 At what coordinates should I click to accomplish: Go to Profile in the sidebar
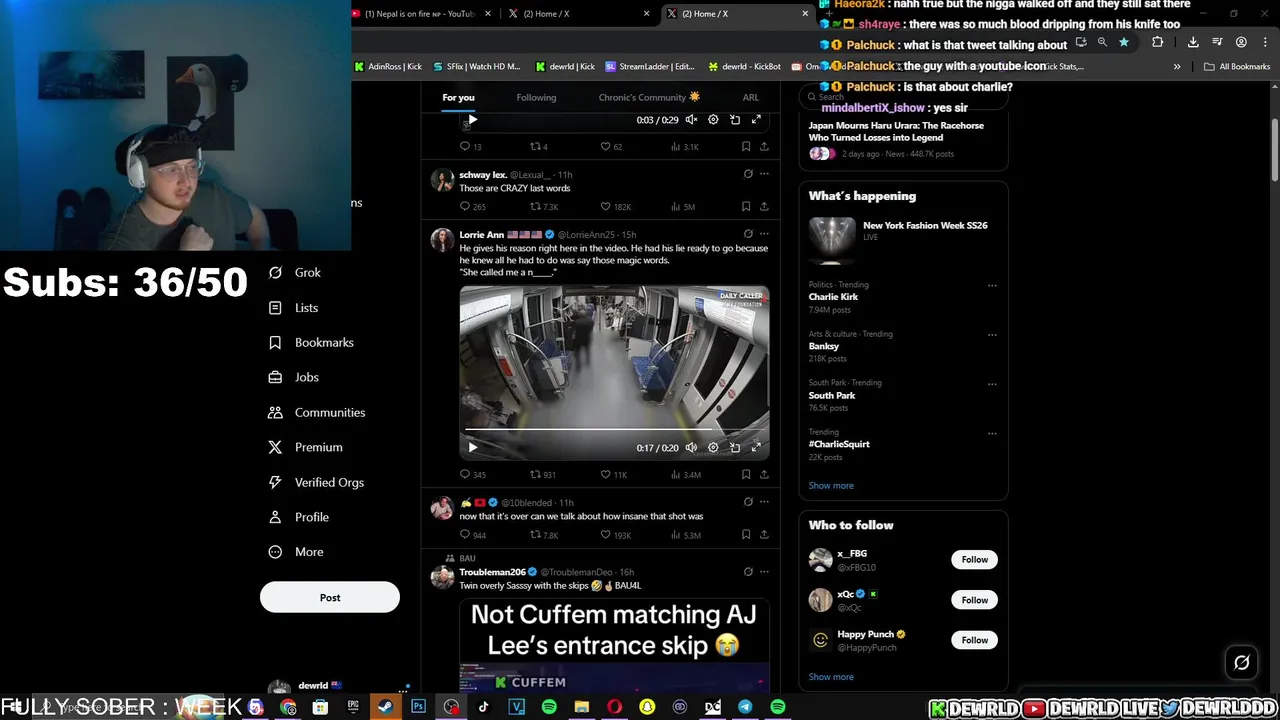click(x=298, y=518)
